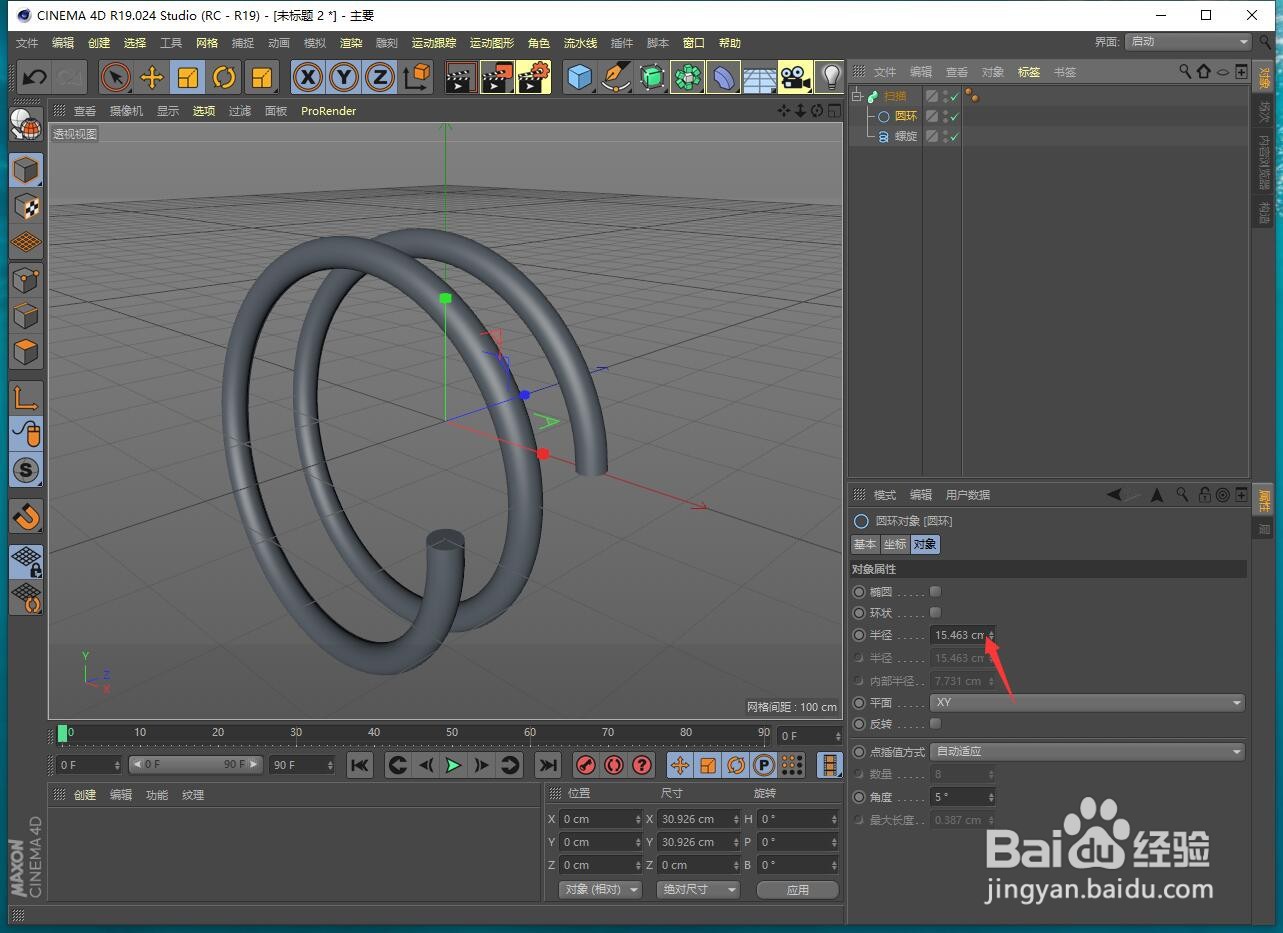Jump to the start of timeline
This screenshot has width=1283, height=933.
pyautogui.click(x=360, y=765)
